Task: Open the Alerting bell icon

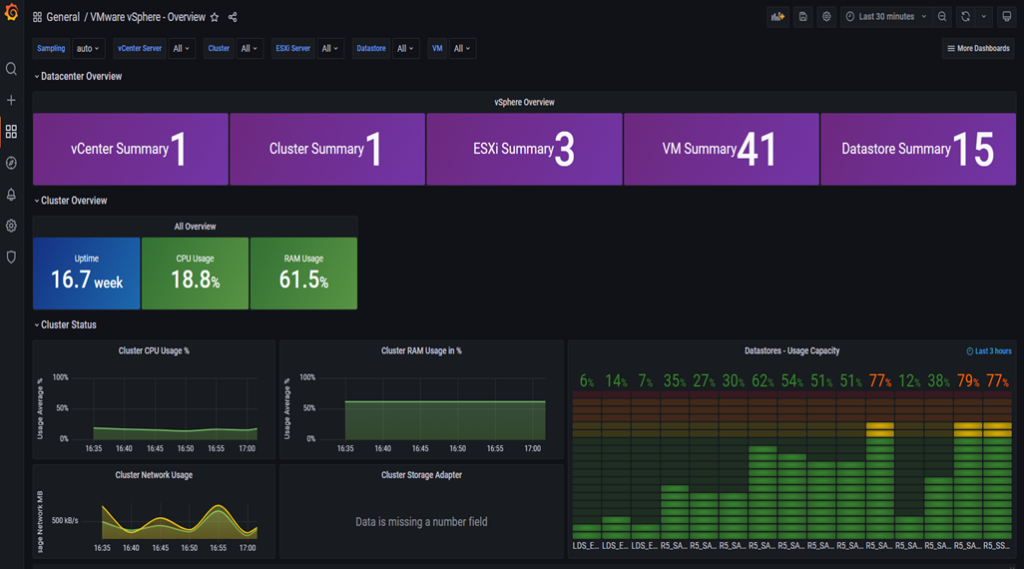Action: pos(11,194)
